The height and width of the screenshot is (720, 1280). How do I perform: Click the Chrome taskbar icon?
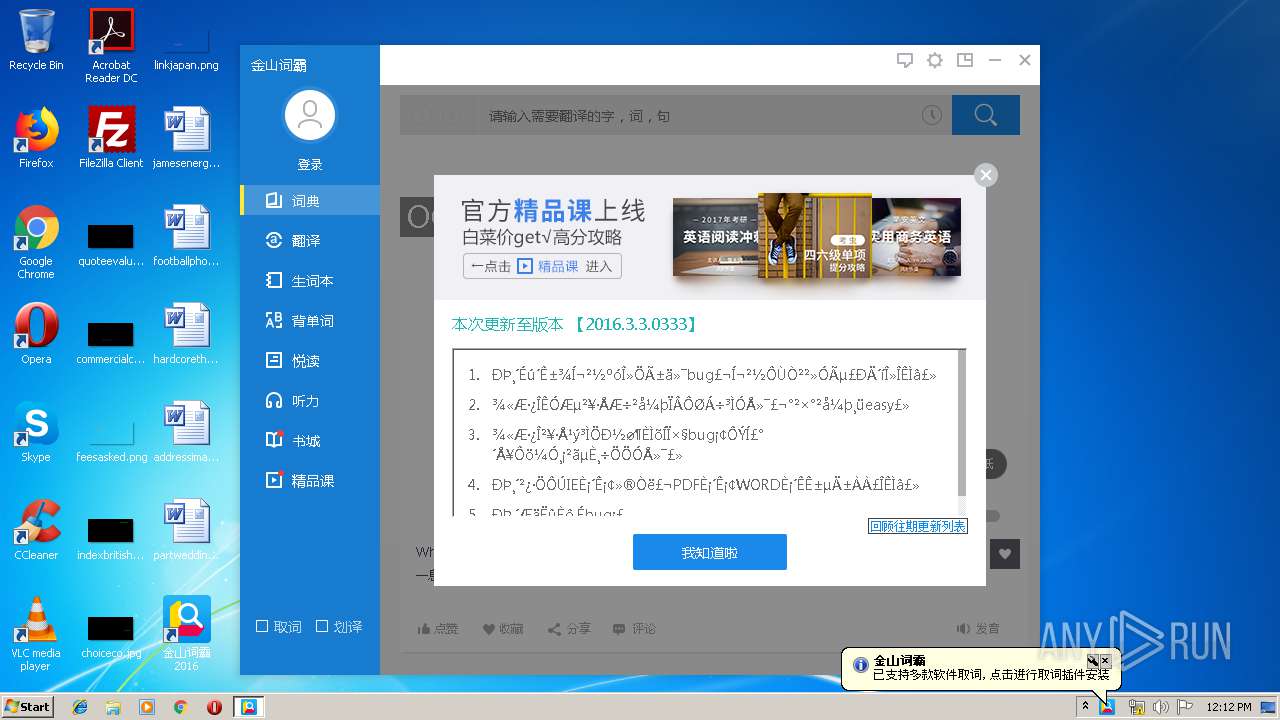click(x=180, y=706)
